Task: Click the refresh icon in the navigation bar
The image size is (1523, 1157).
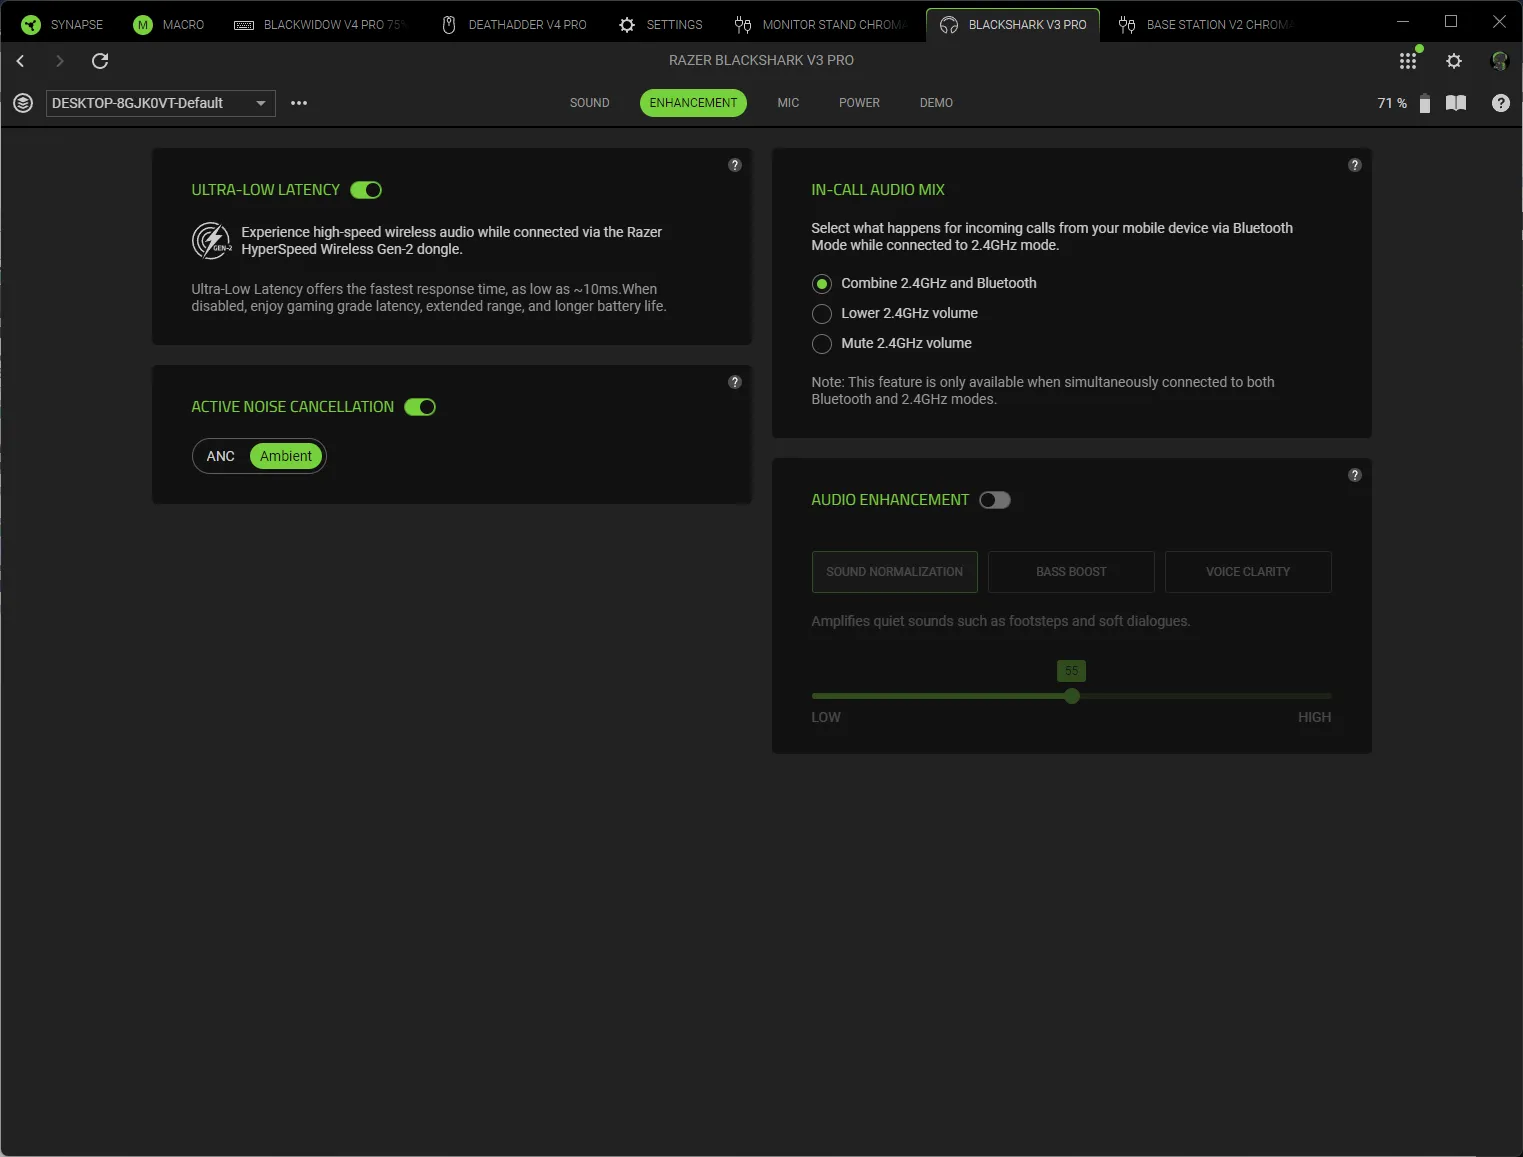Action: pos(100,61)
